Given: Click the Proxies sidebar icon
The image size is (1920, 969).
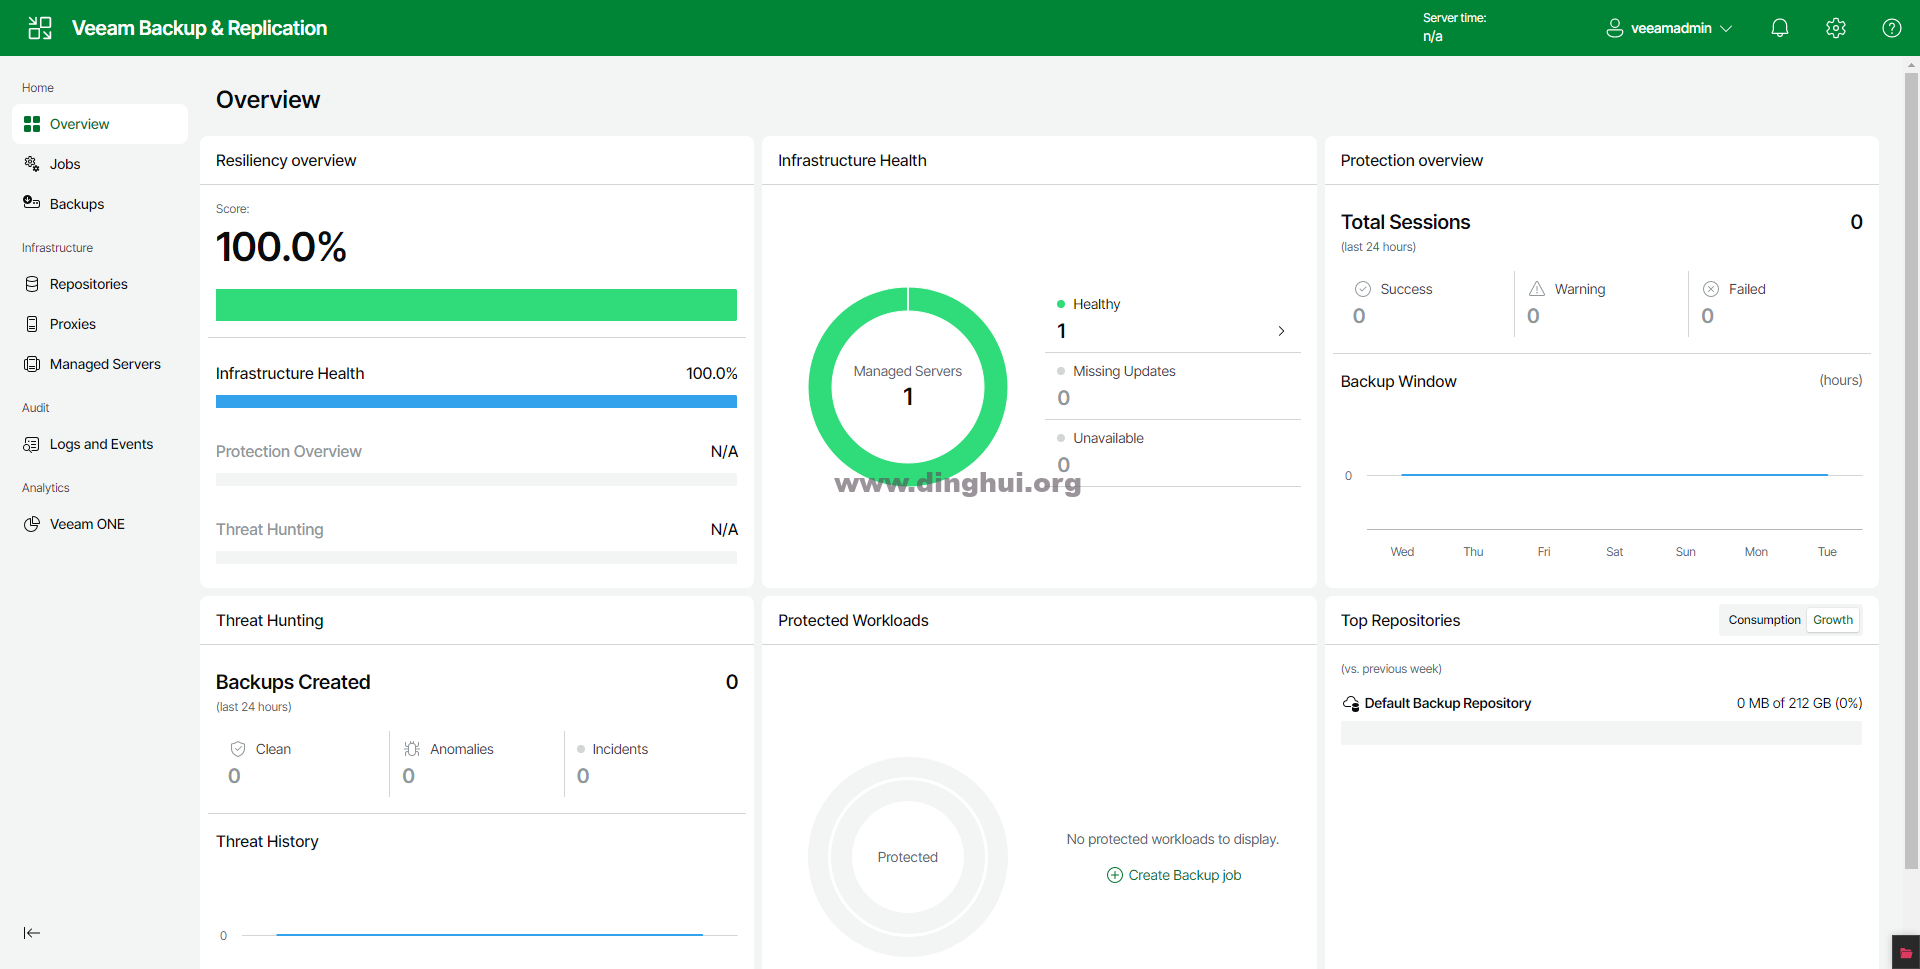Looking at the screenshot, I should 32,324.
